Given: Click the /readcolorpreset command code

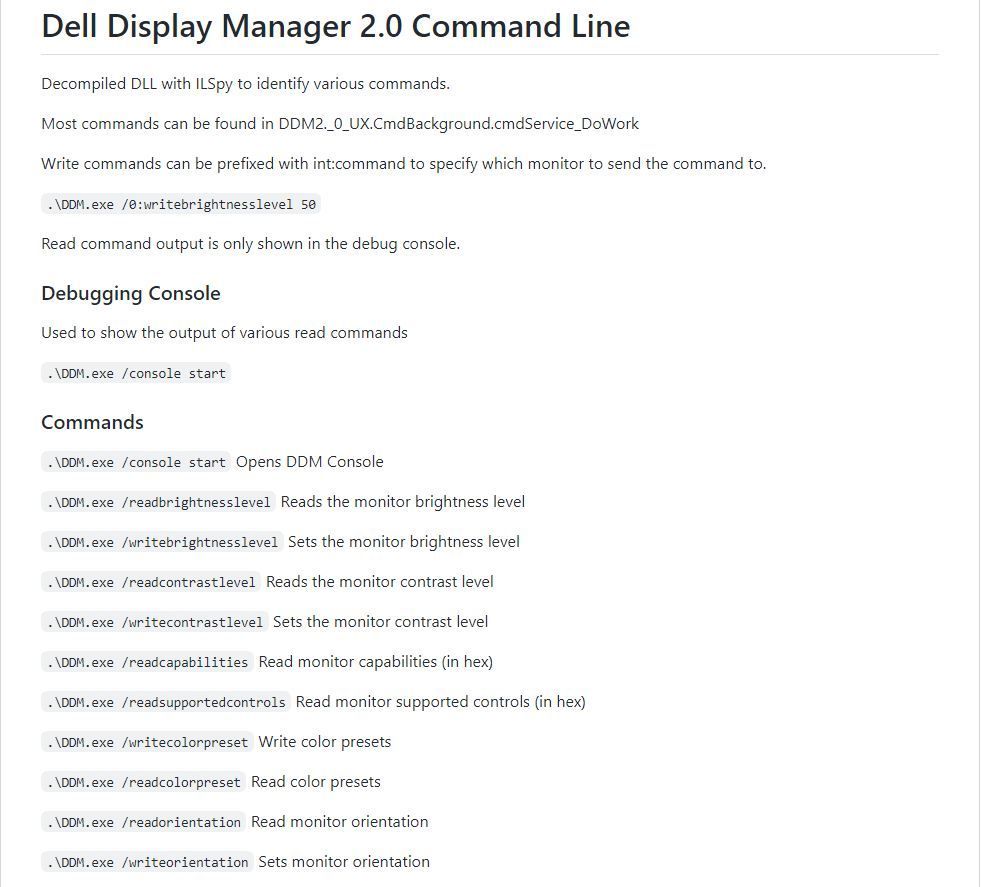Looking at the screenshot, I should pos(143,783).
